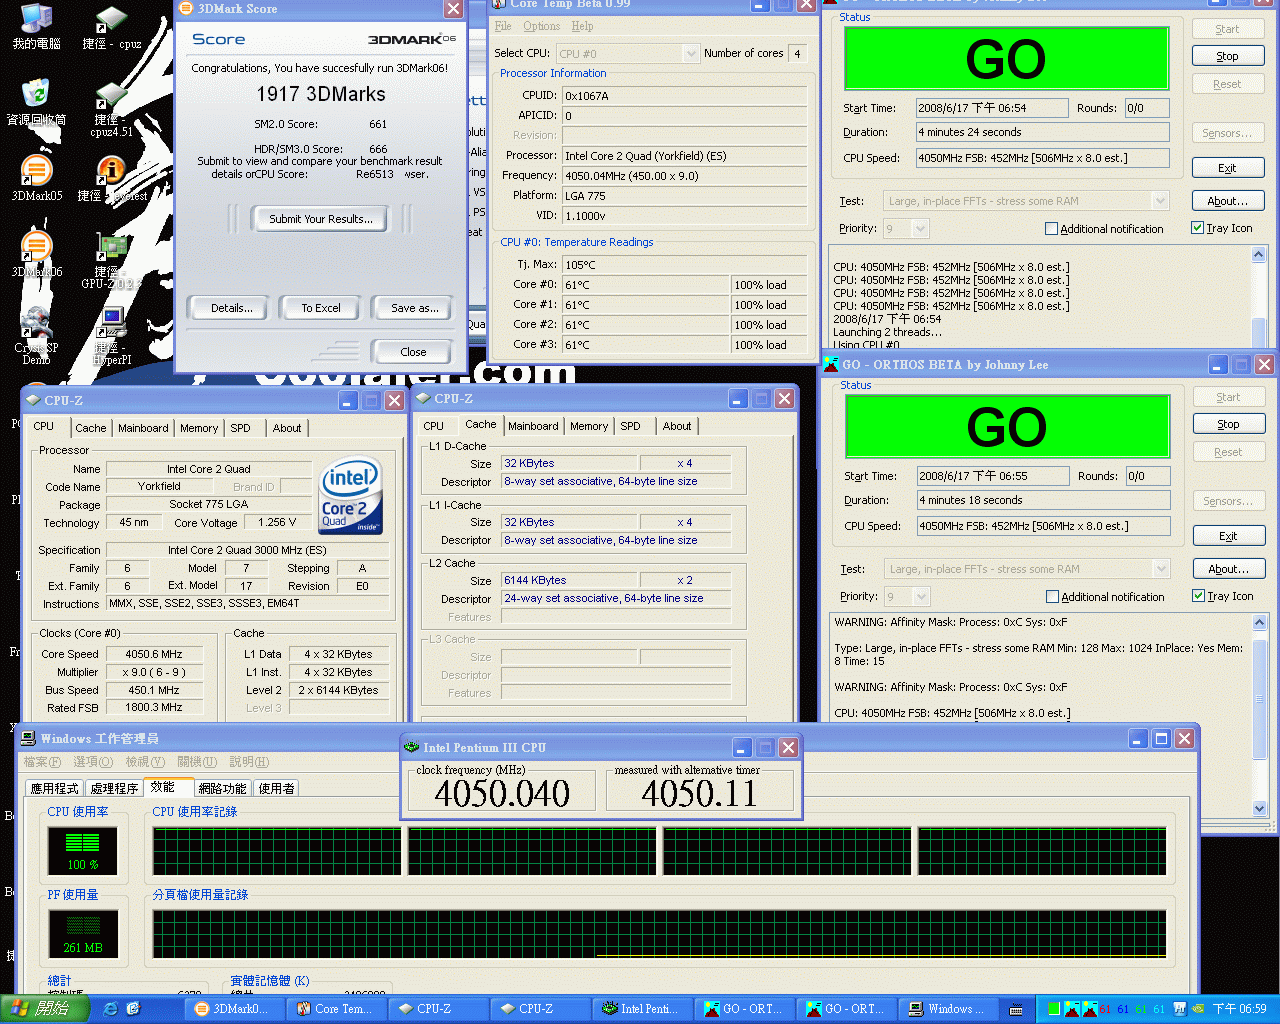The image size is (1280, 1024).
Task: Click the 4050.040 clock frequency value
Action: [x=502, y=794]
